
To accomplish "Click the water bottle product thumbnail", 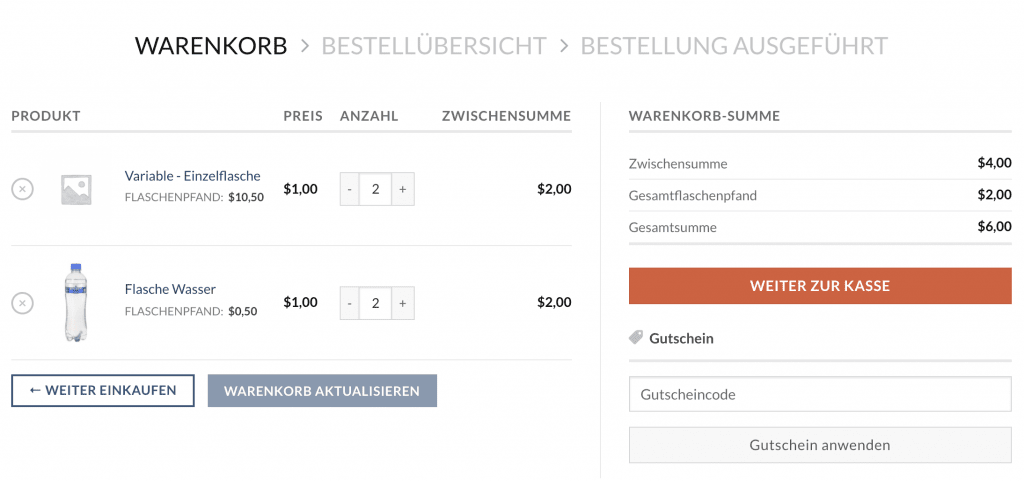I will click(76, 302).
